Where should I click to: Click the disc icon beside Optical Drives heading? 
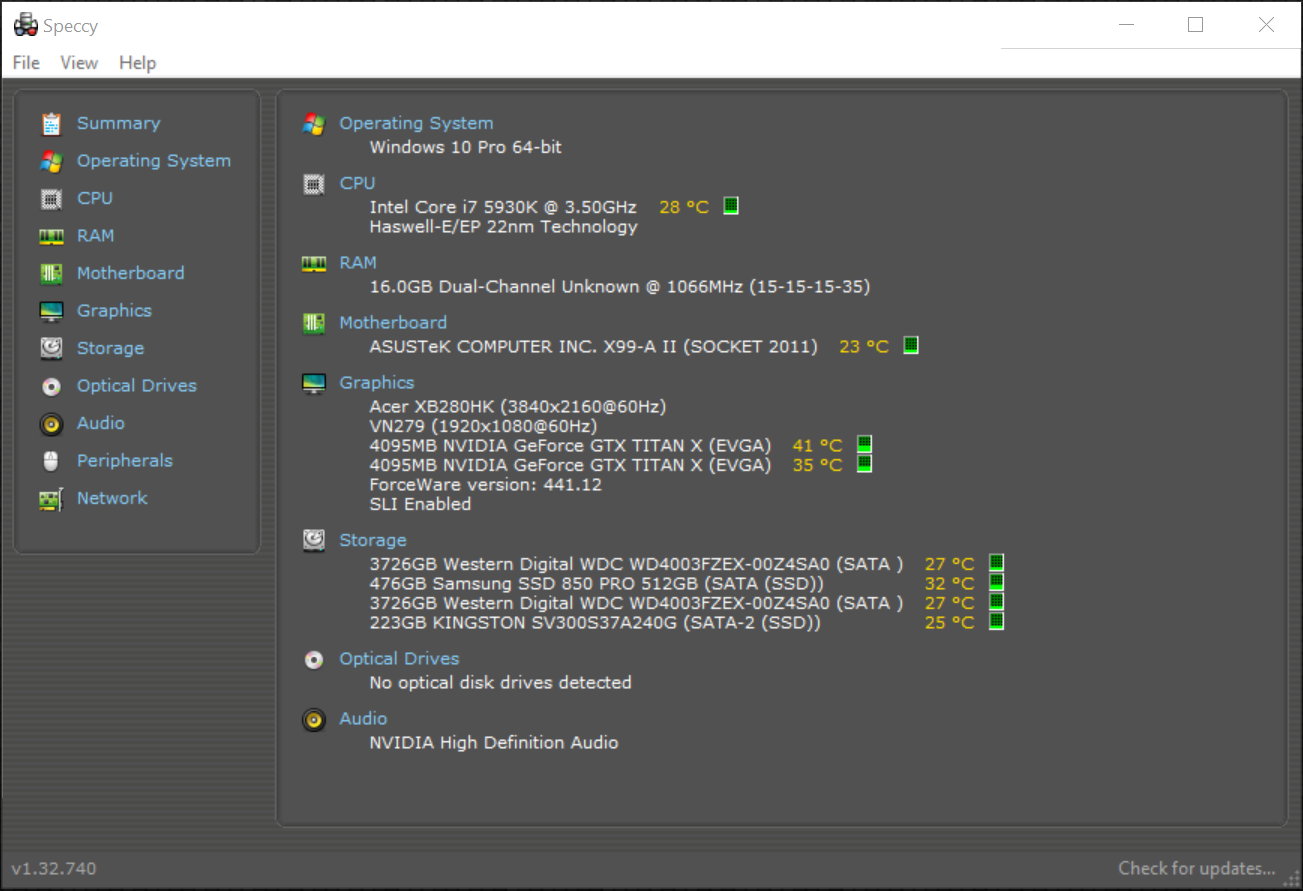[x=314, y=659]
